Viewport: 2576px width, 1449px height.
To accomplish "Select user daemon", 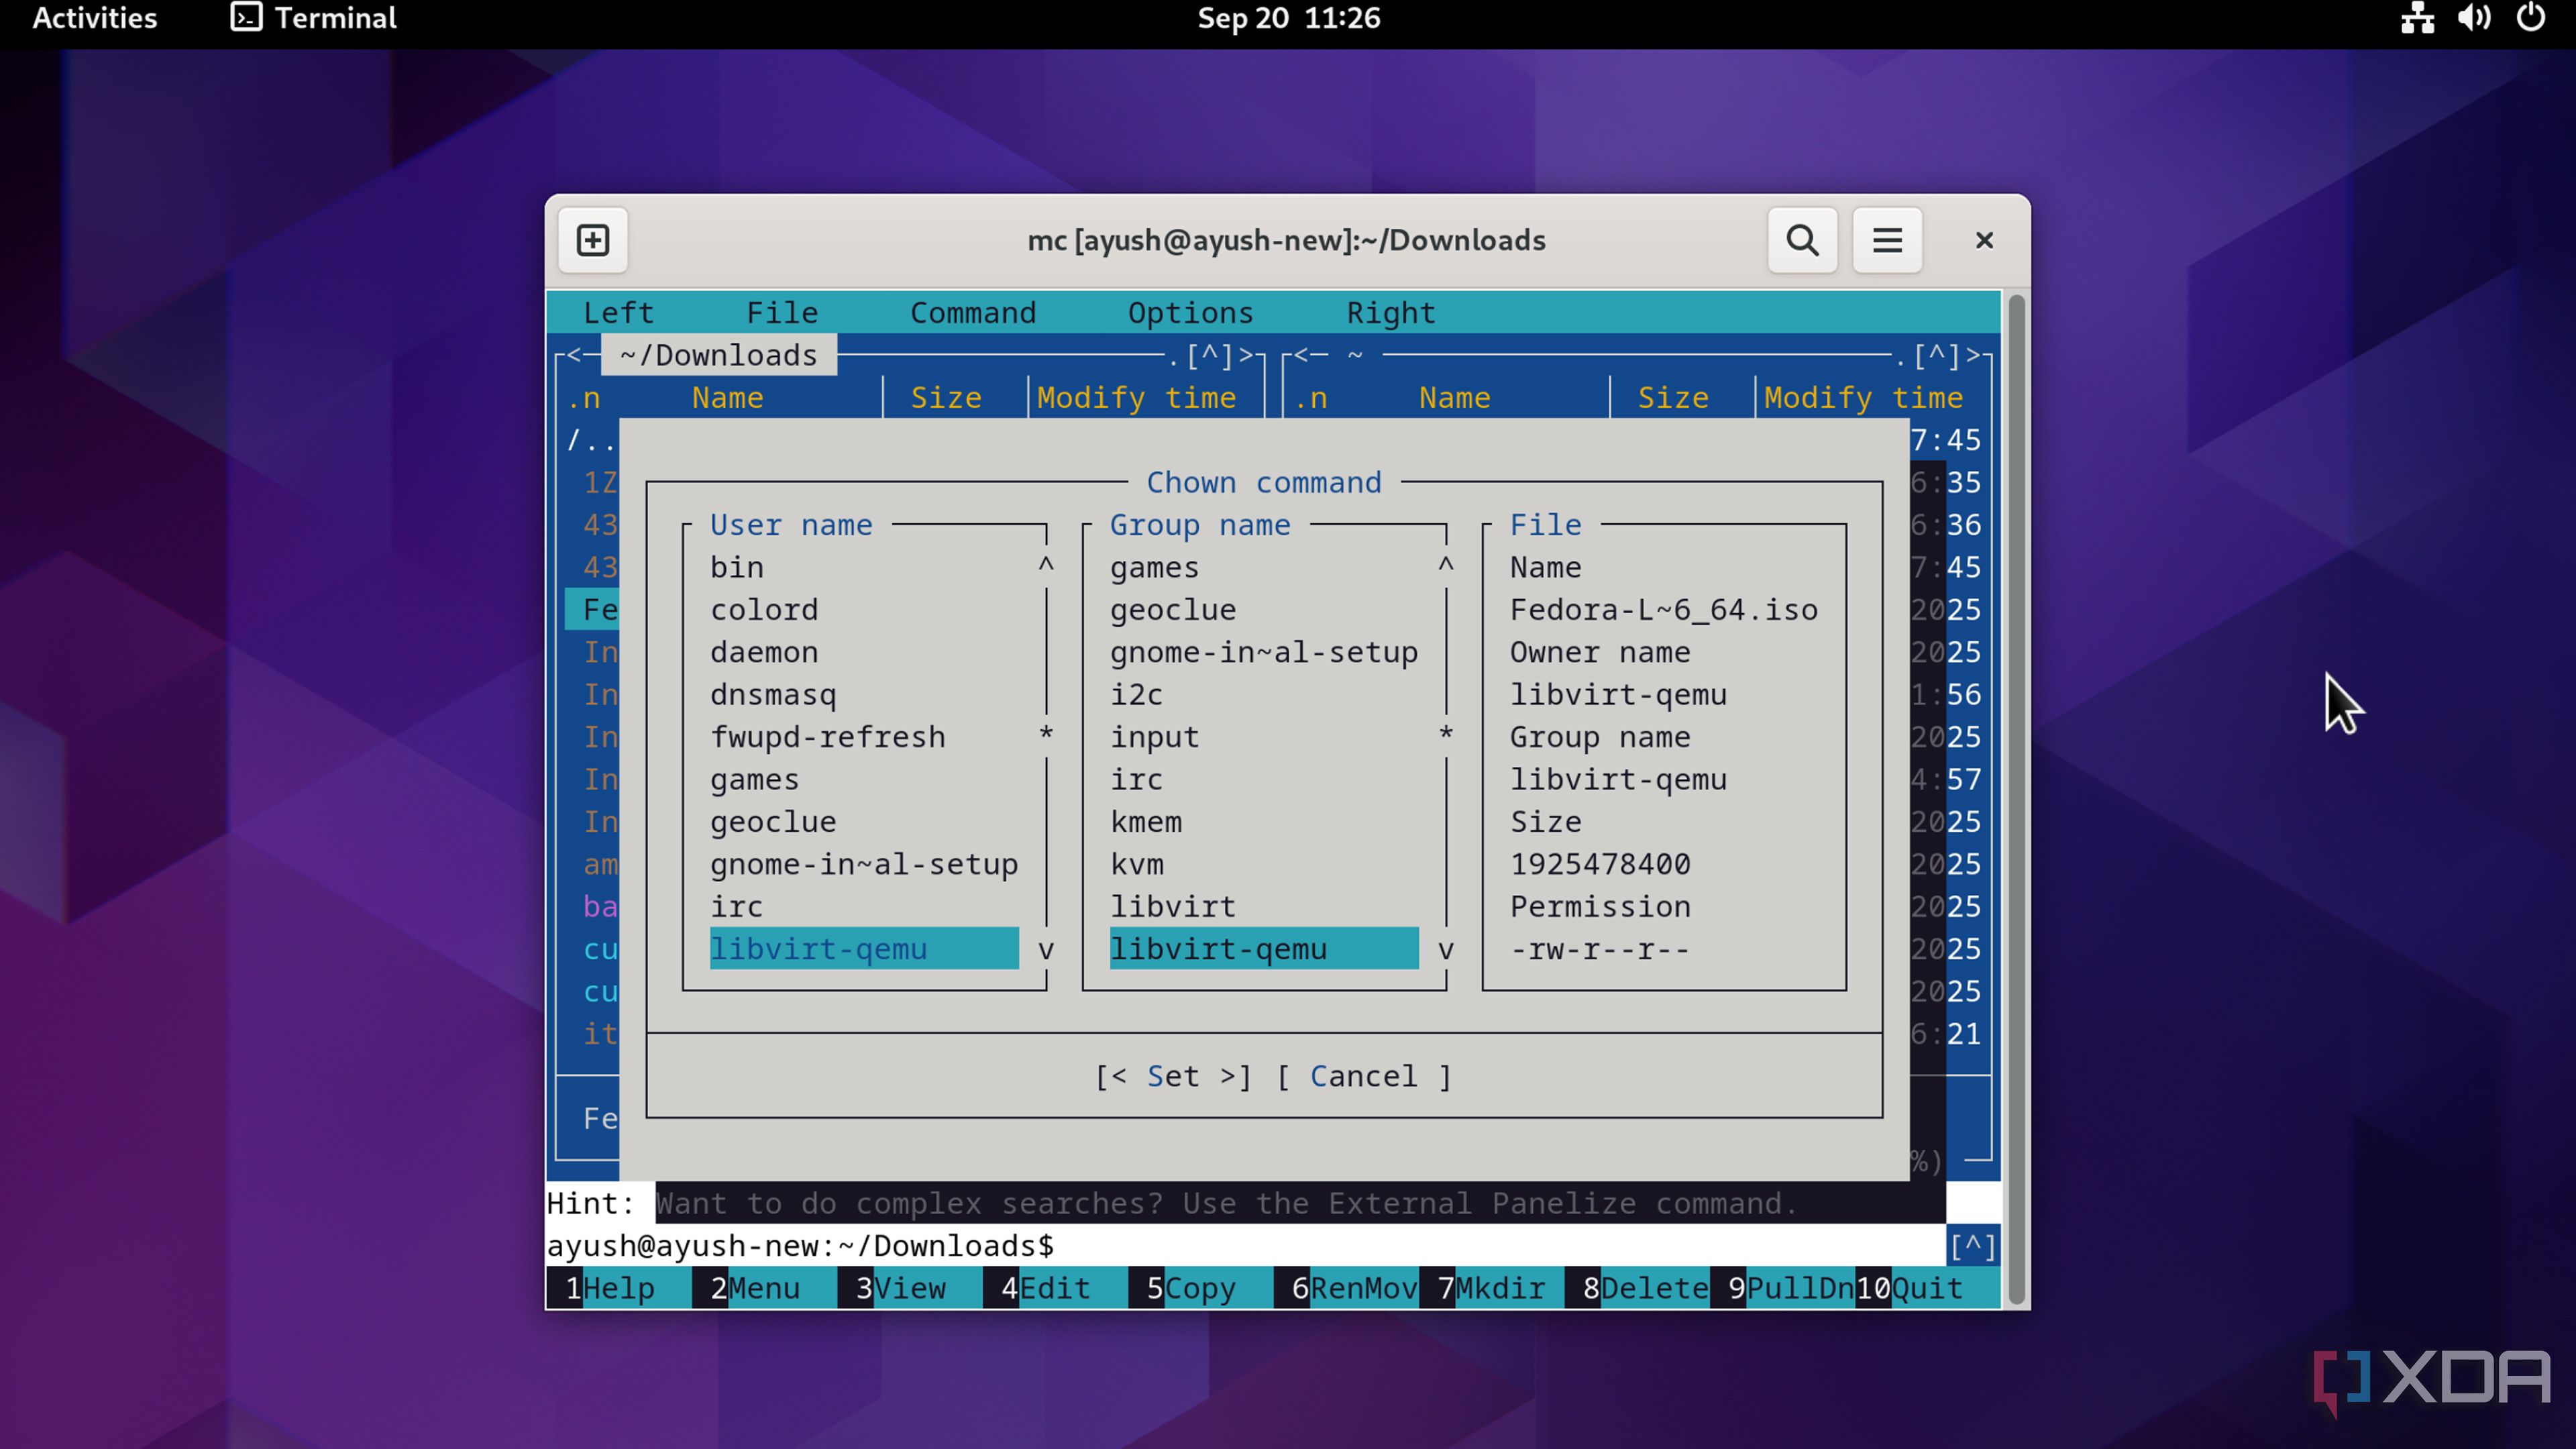I will point(864,652).
